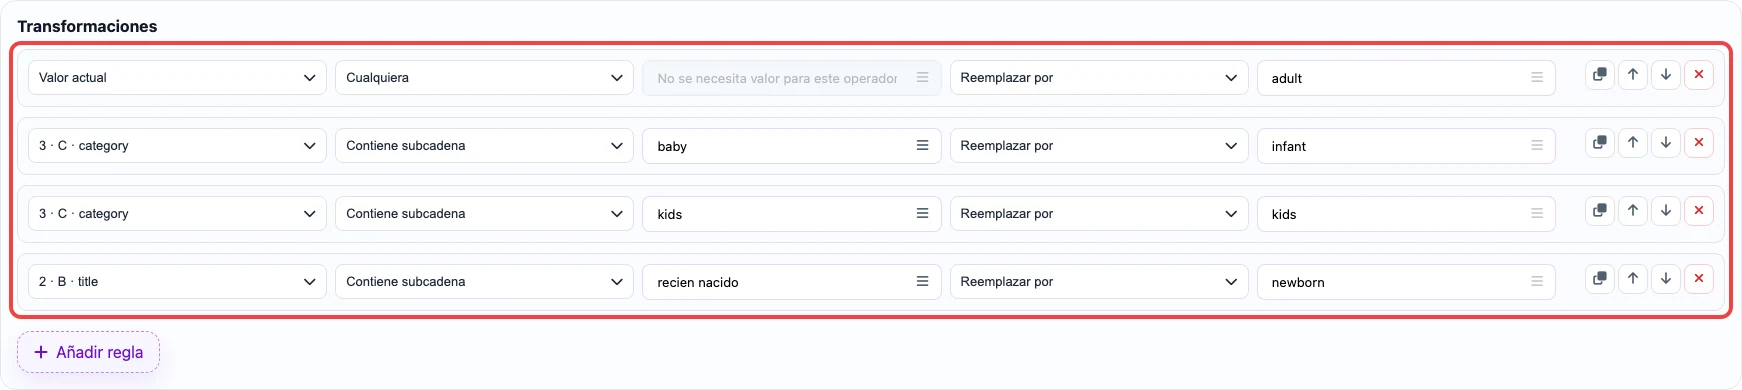
Task: Open '3 · C · category' dropdown in kids row
Action: 177,214
